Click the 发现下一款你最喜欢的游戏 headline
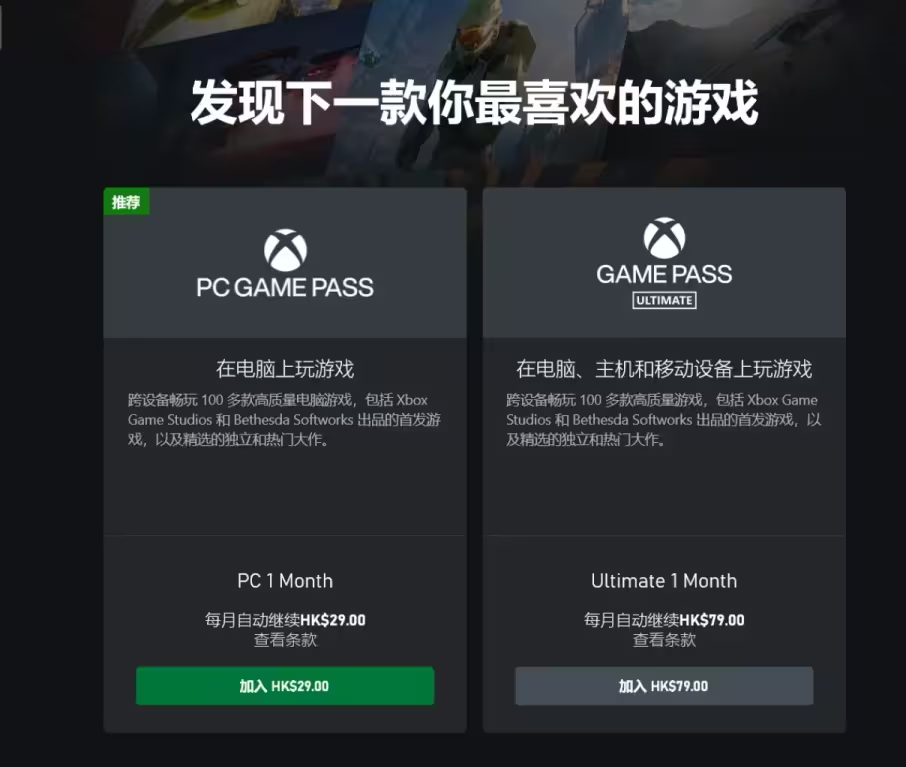Viewport: 906px width, 767px height. click(x=474, y=103)
